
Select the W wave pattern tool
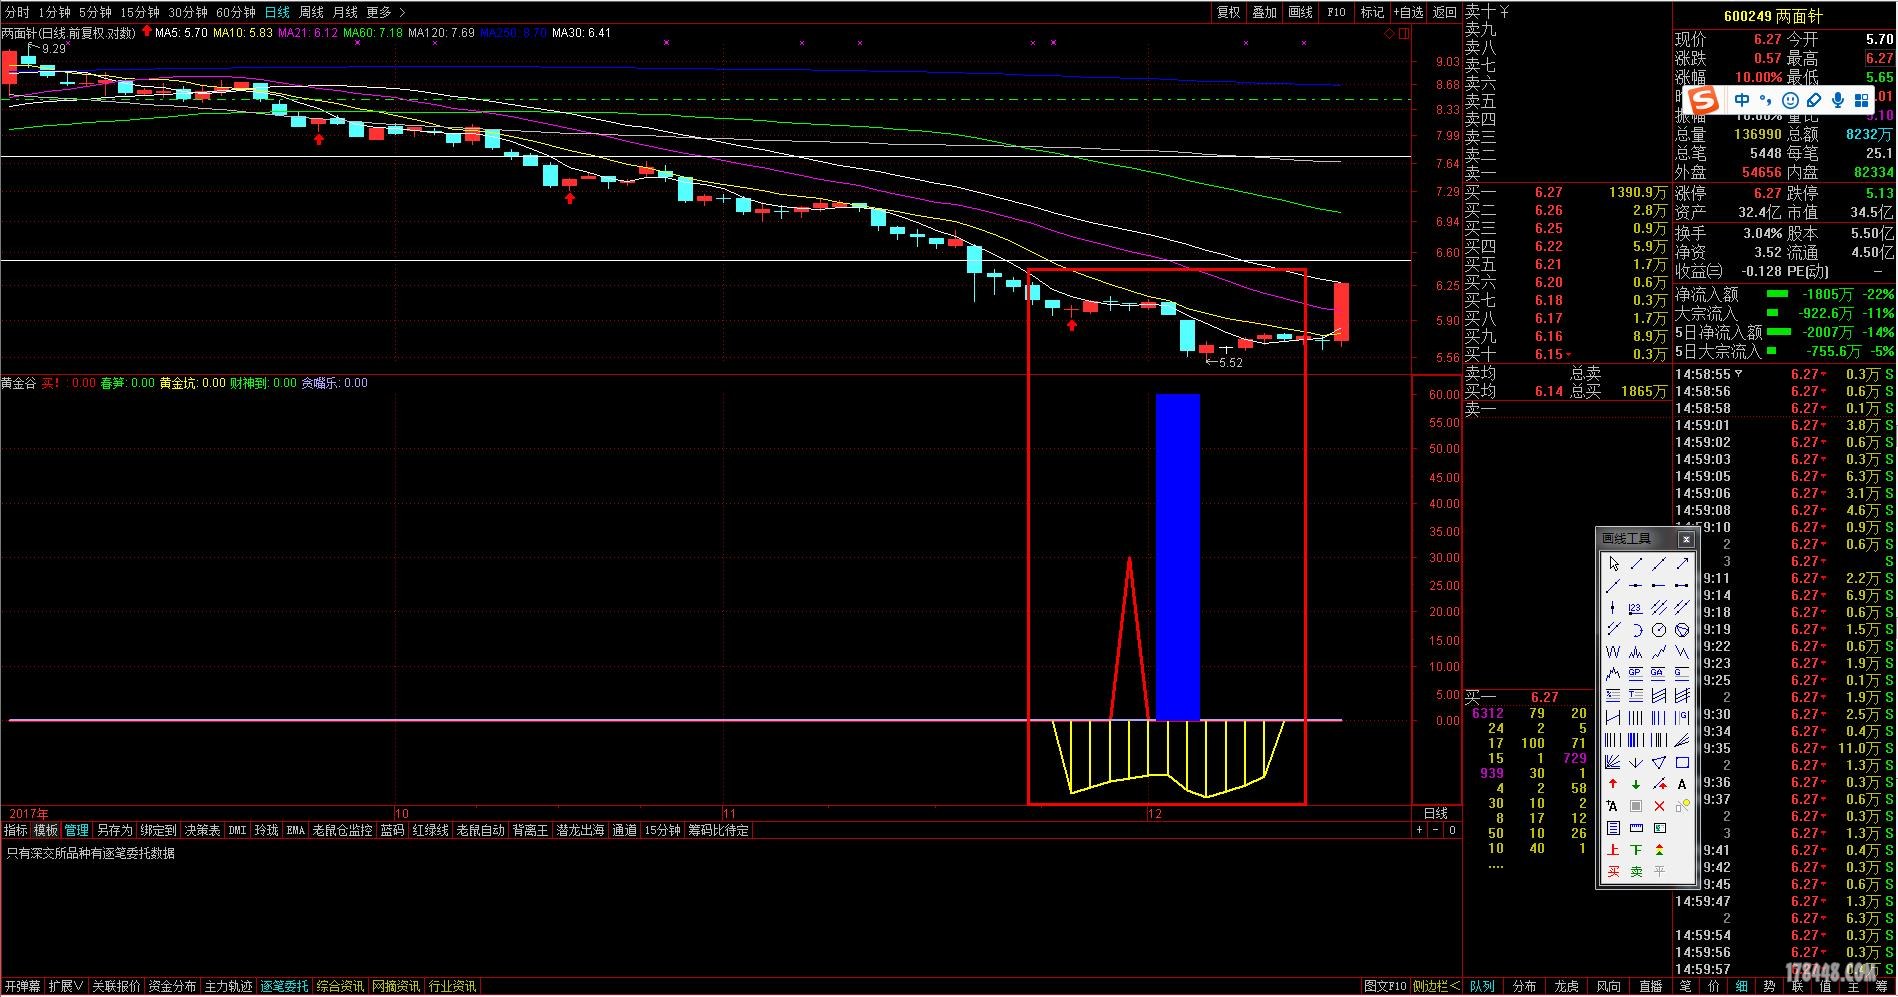[x=1613, y=652]
